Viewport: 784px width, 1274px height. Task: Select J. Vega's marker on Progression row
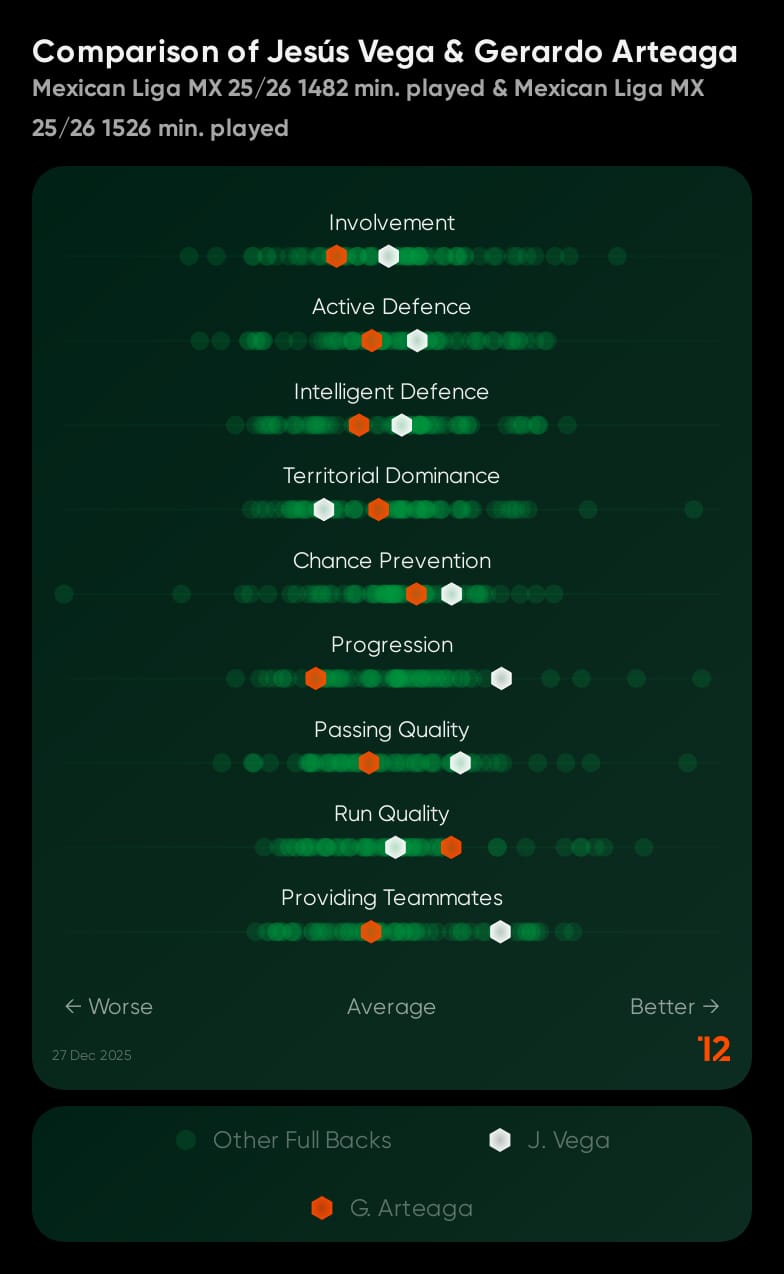coord(501,678)
